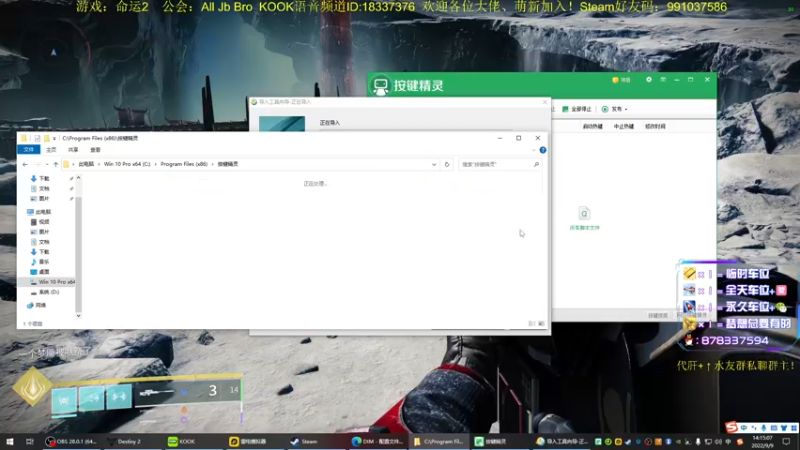Click navigation pane scrollbar up arrow
This screenshot has height=450, width=800.
pos(79,178)
